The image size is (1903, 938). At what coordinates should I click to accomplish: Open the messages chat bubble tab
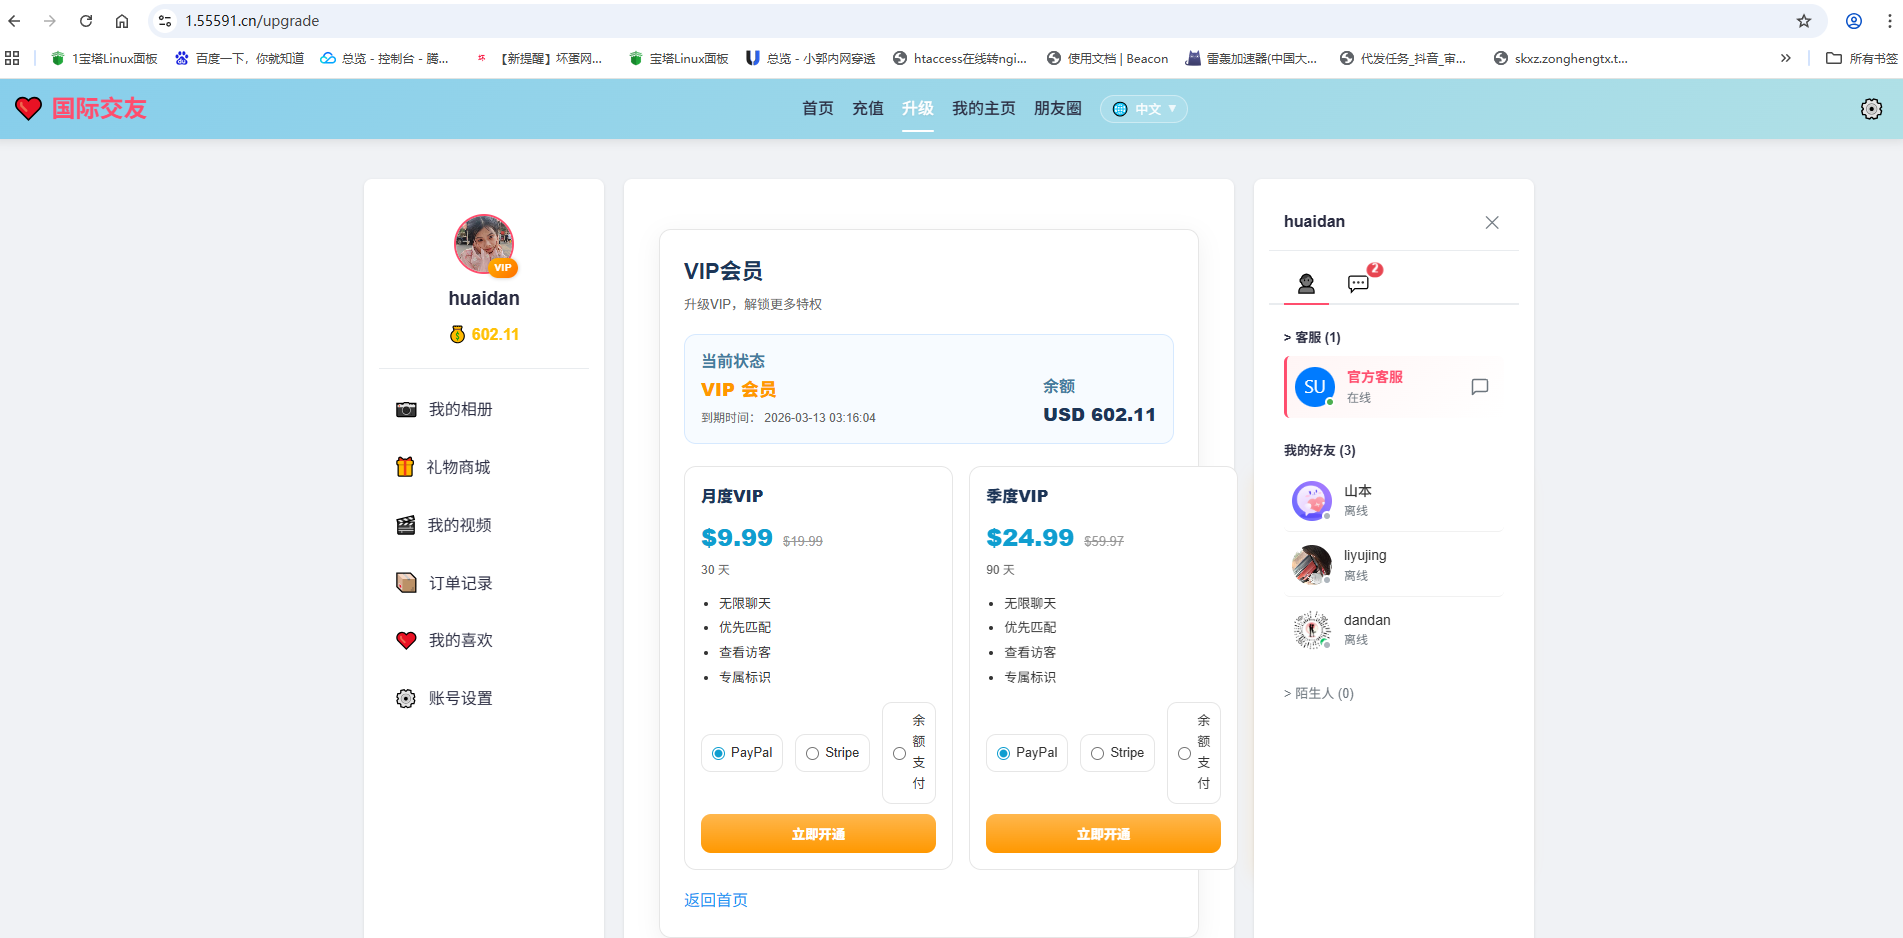click(1358, 283)
